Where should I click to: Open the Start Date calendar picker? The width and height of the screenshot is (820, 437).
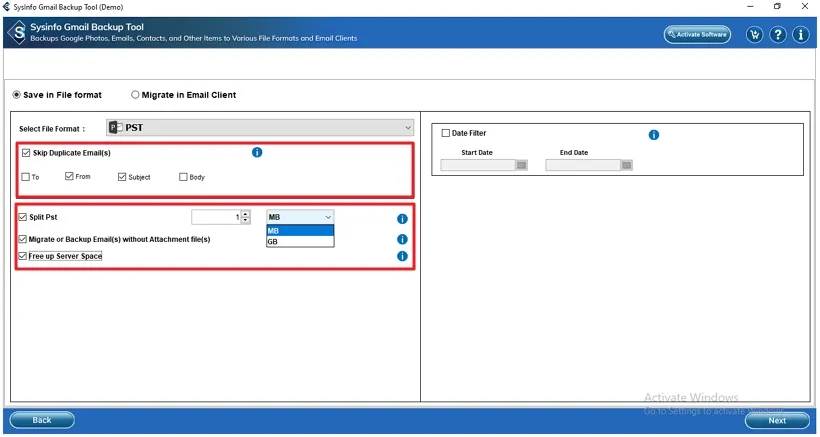pos(521,165)
